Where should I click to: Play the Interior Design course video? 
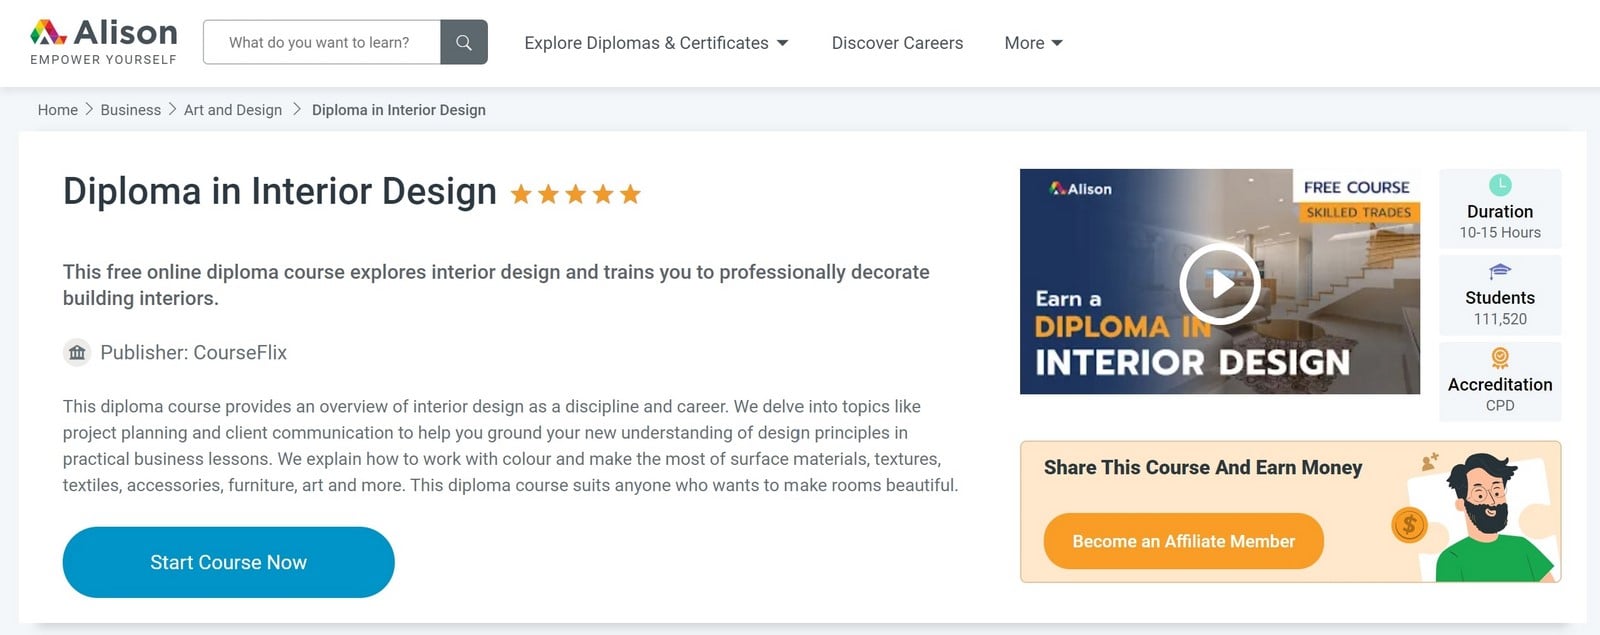1219,284
